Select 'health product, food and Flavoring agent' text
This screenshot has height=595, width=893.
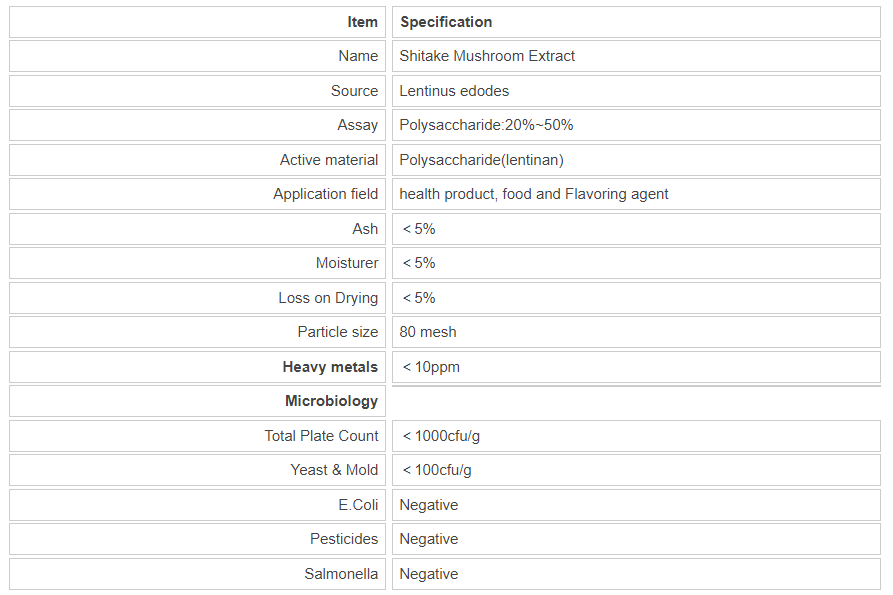pos(534,194)
